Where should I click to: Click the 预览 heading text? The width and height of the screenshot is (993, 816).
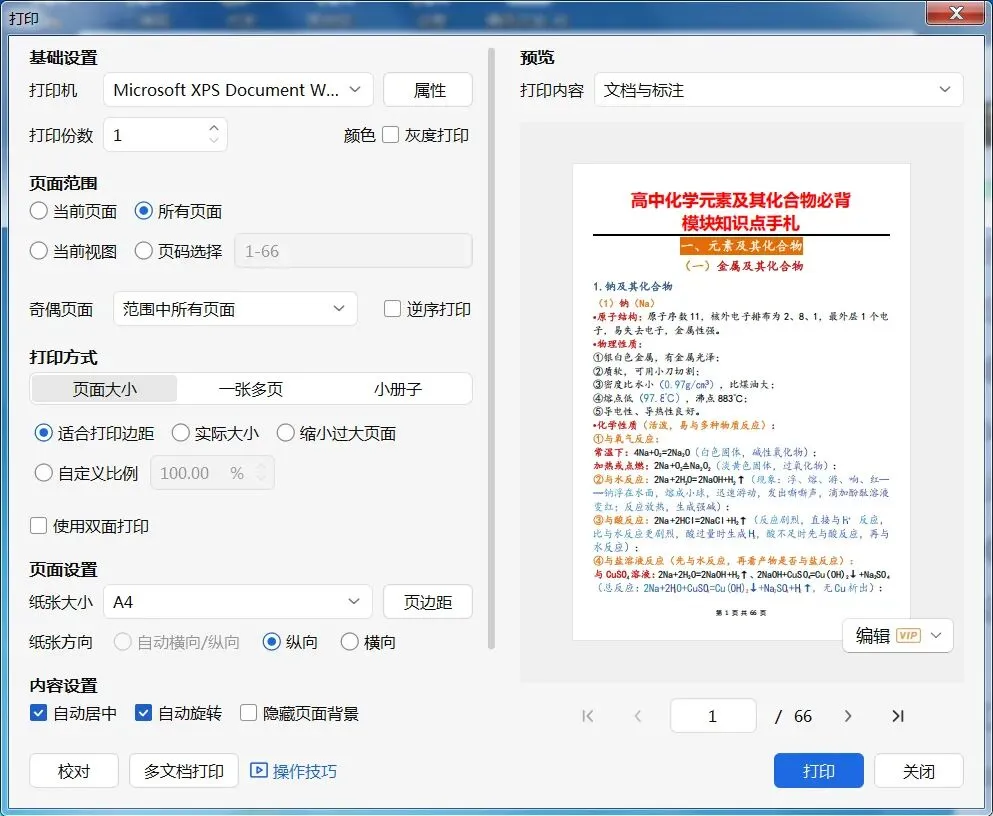537,58
